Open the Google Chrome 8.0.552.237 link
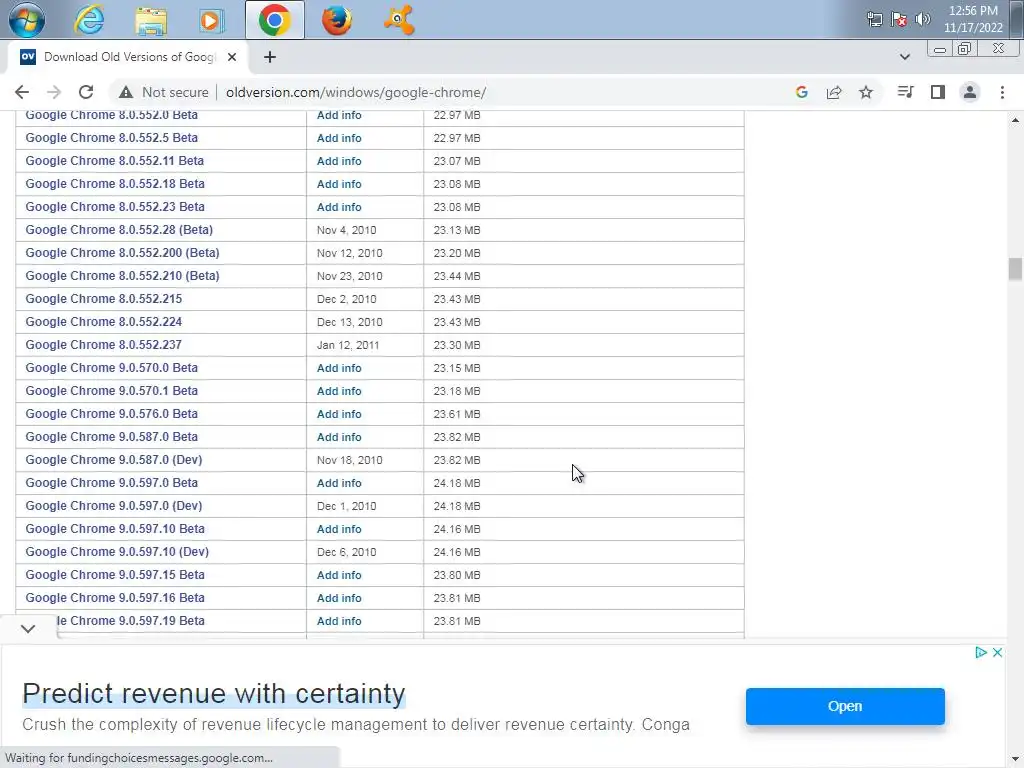This screenshot has height=768, width=1024. (104, 345)
